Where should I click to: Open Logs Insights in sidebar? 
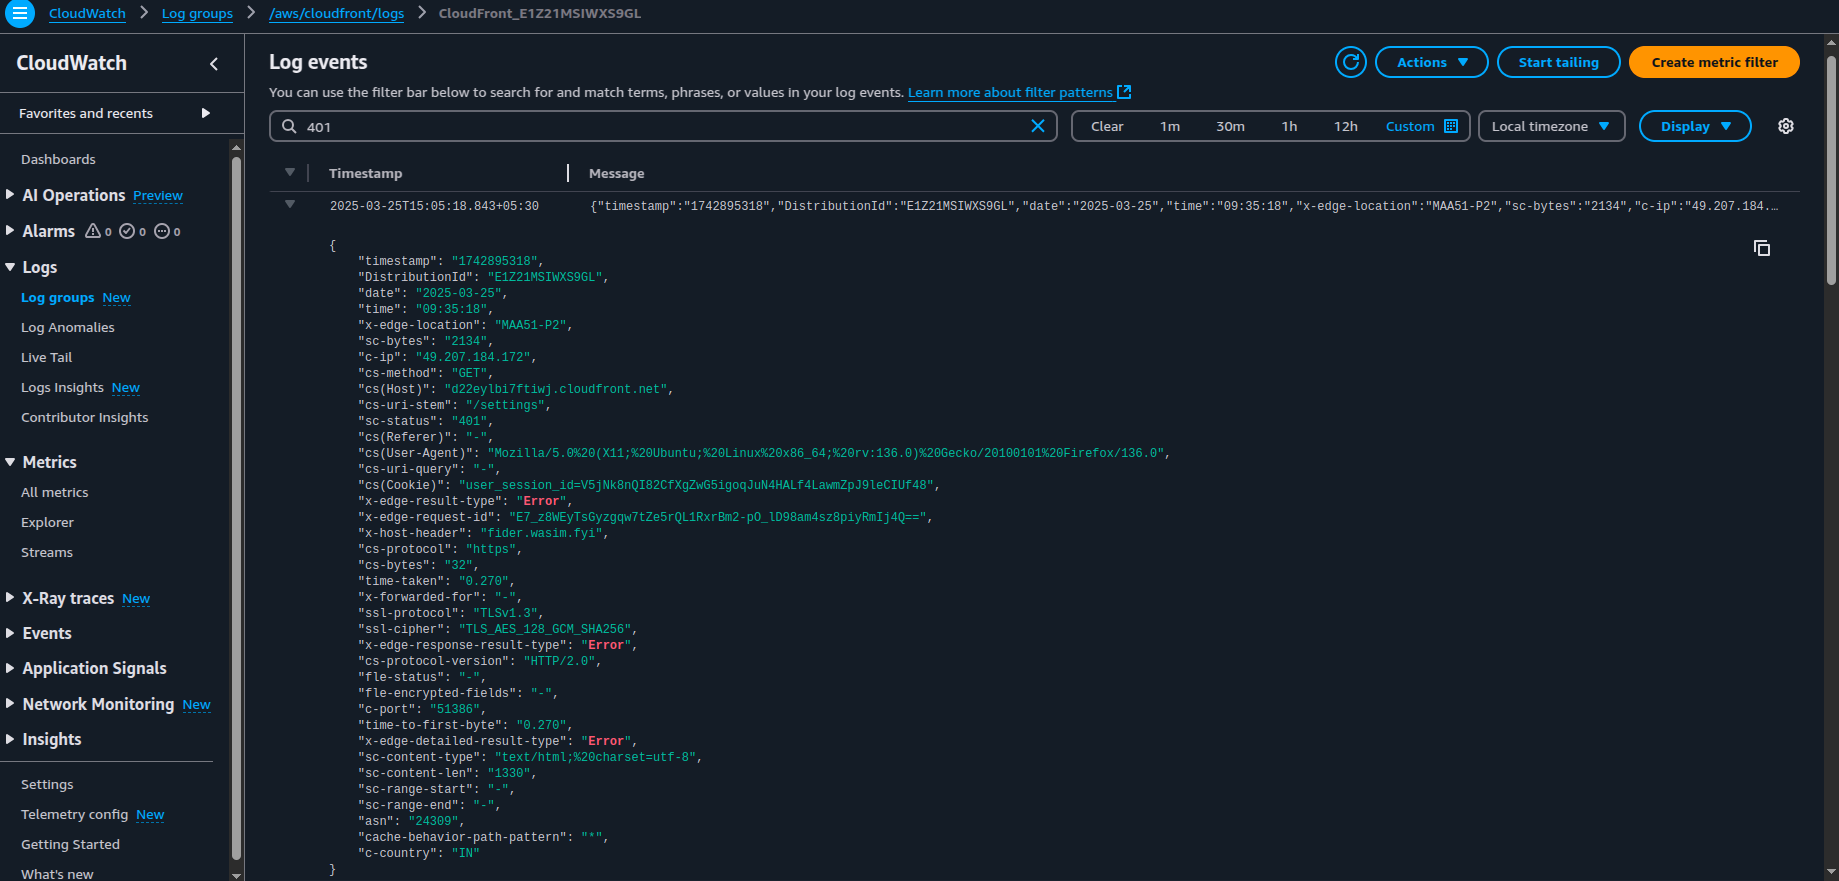[x=62, y=387]
